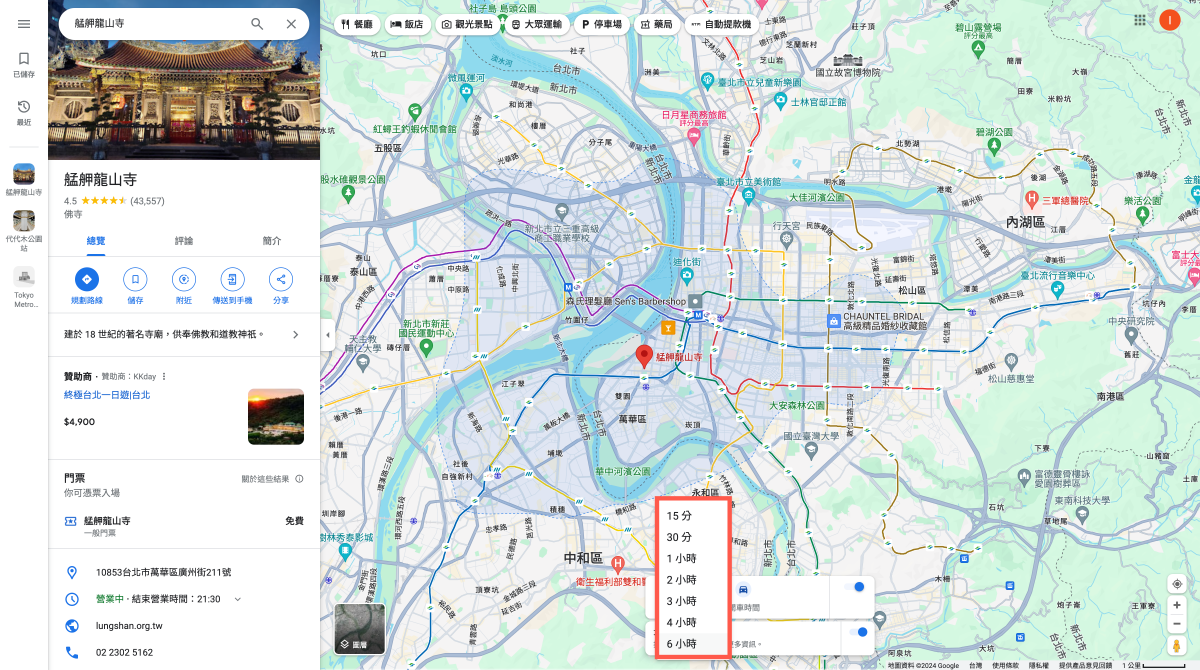Toggle the switch on the parking-time card
The height and width of the screenshot is (670, 1200).
pos(853,587)
